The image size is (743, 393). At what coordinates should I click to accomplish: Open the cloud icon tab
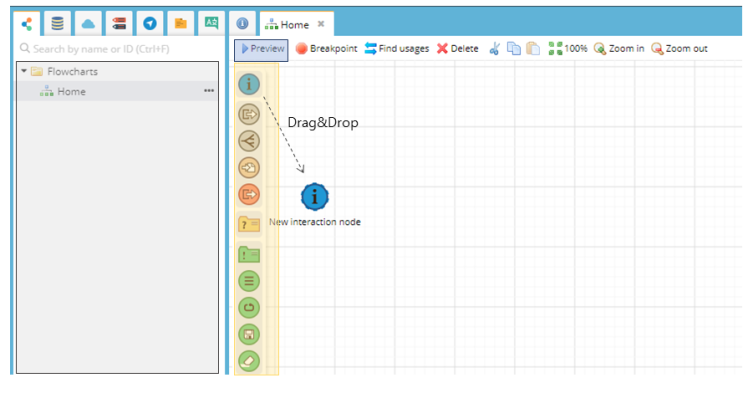pos(88,24)
